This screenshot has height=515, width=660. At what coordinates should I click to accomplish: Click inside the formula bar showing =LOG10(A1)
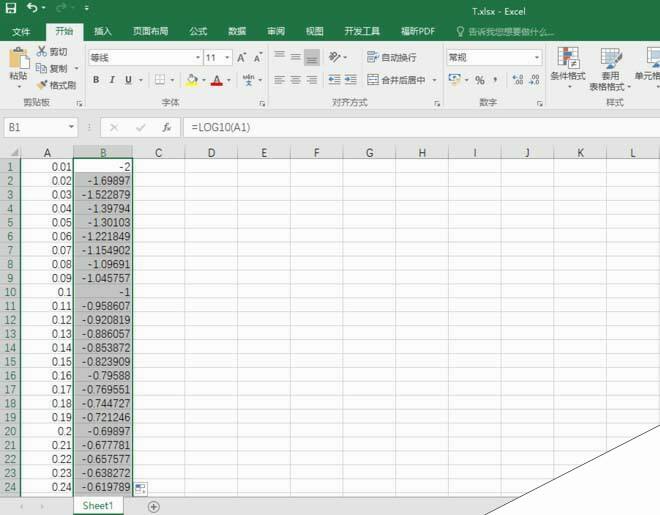(400, 128)
